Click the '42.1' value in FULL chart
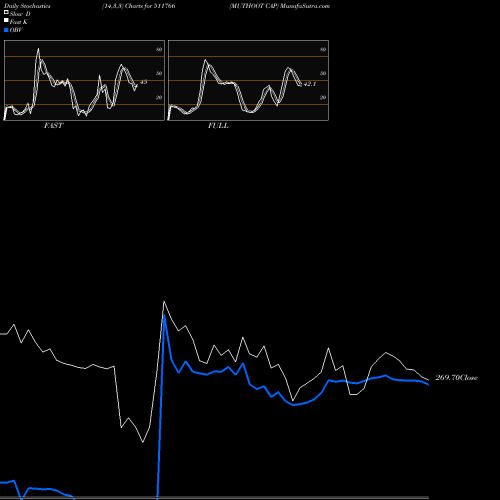The height and width of the screenshot is (500, 500). pos(310,84)
